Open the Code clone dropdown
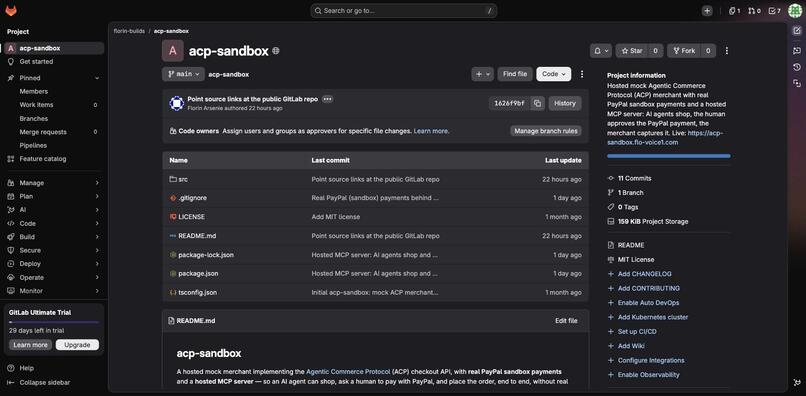 tap(554, 74)
